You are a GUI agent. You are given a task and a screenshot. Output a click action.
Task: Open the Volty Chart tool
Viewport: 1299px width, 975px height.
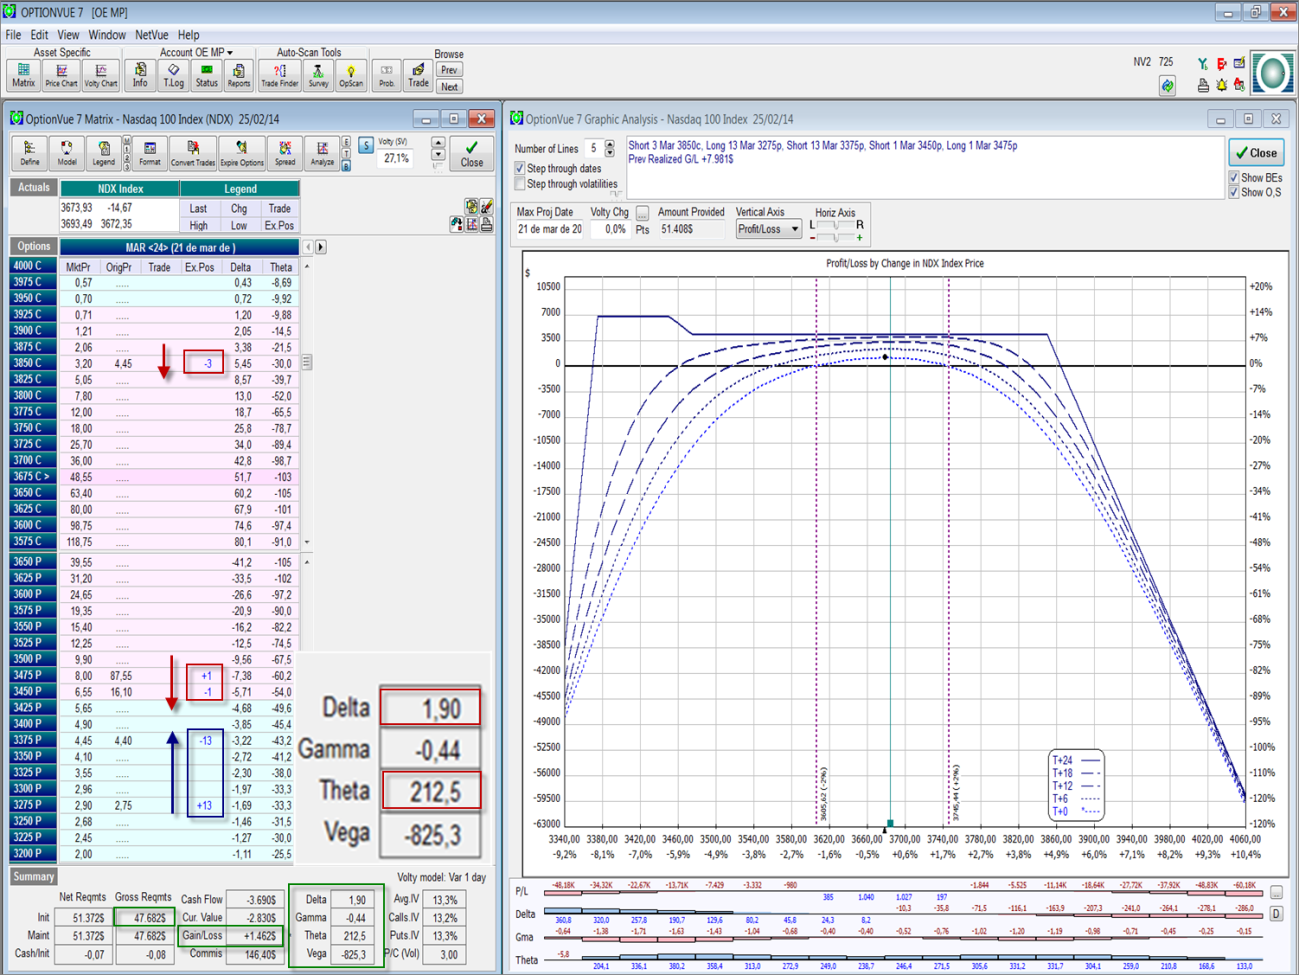point(100,75)
